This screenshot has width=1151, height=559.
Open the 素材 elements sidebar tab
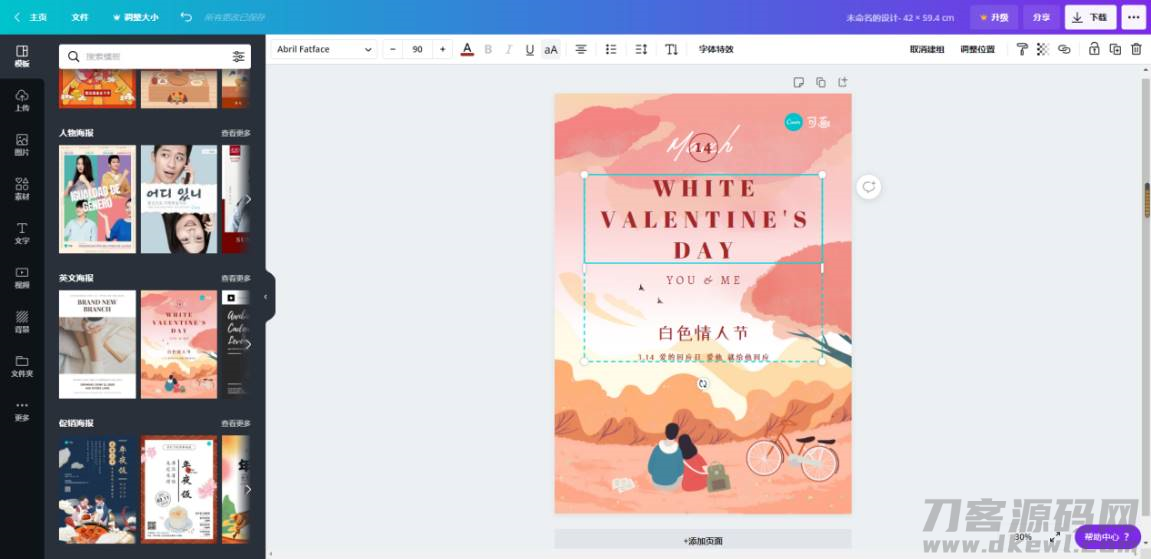[x=22, y=189]
